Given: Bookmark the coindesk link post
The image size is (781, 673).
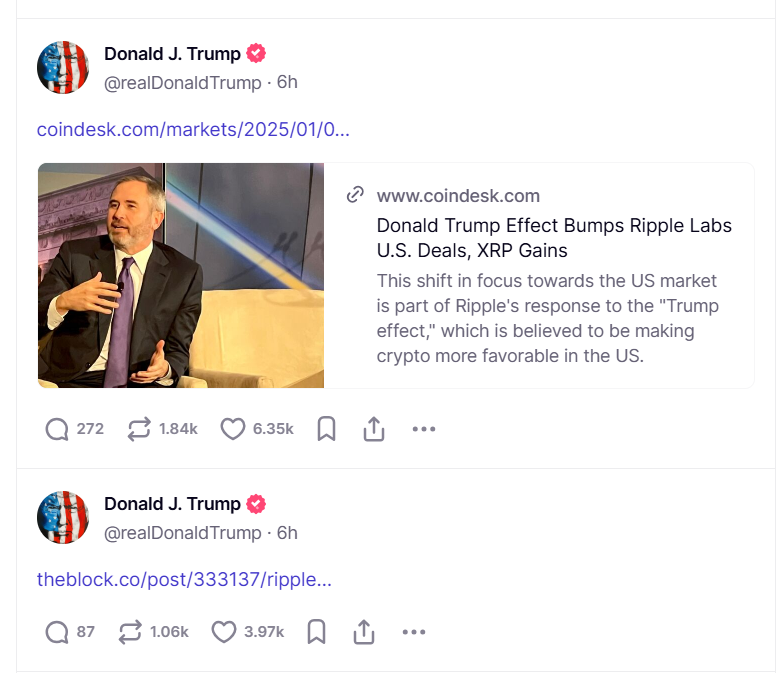Looking at the screenshot, I should (326, 429).
